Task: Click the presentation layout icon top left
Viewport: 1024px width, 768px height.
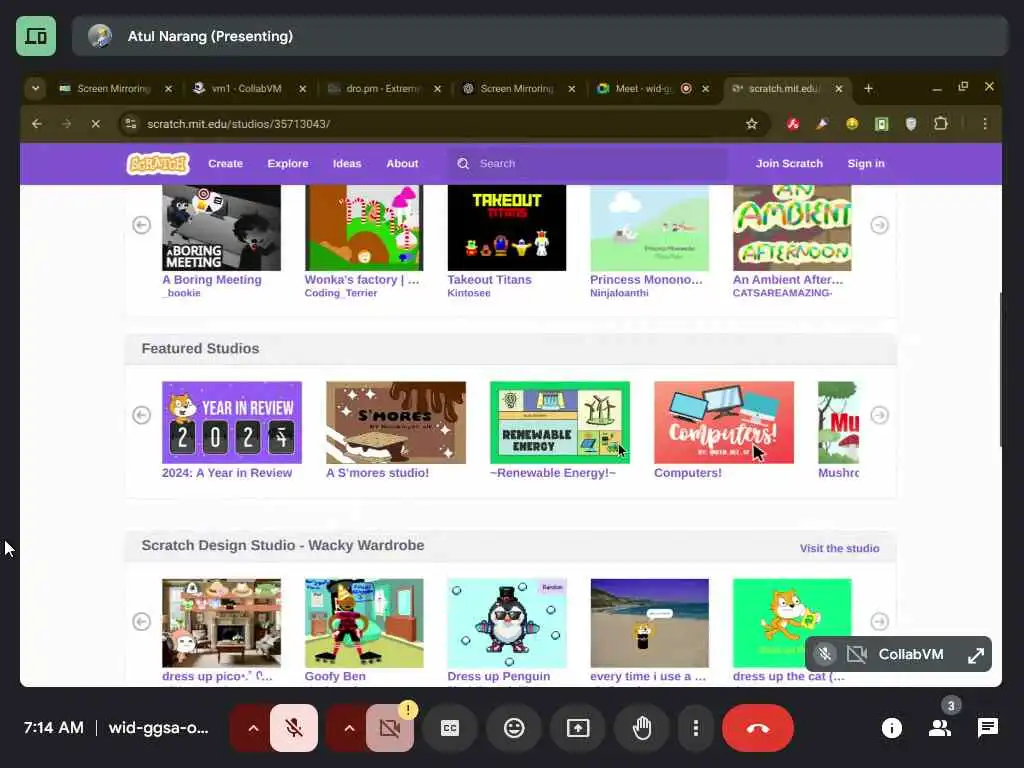Action: 36,36
